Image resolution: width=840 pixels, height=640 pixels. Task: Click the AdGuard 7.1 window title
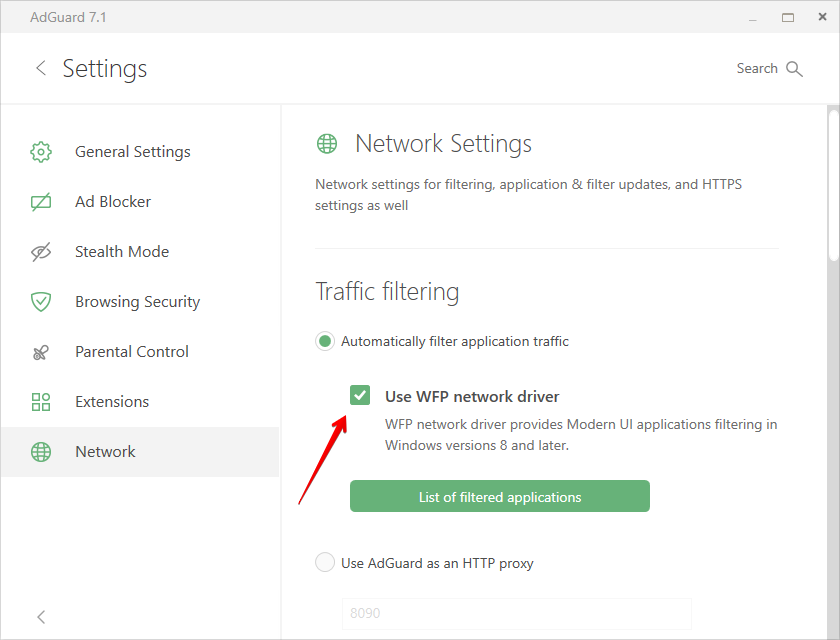[x=68, y=17]
